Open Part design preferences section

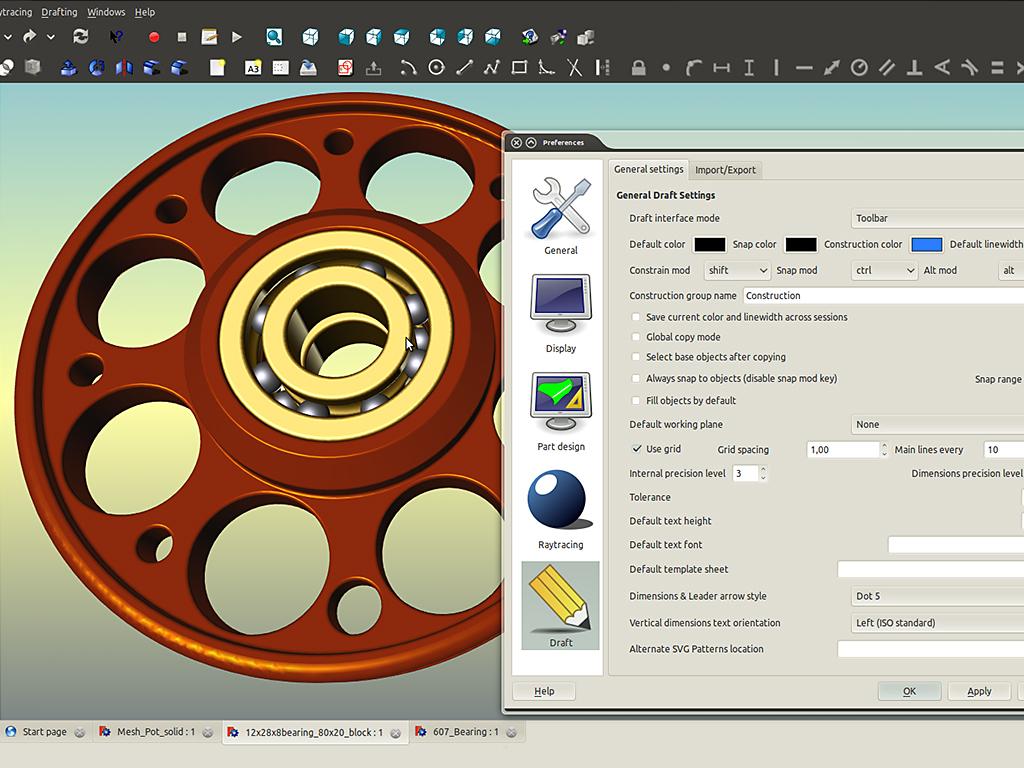point(560,412)
